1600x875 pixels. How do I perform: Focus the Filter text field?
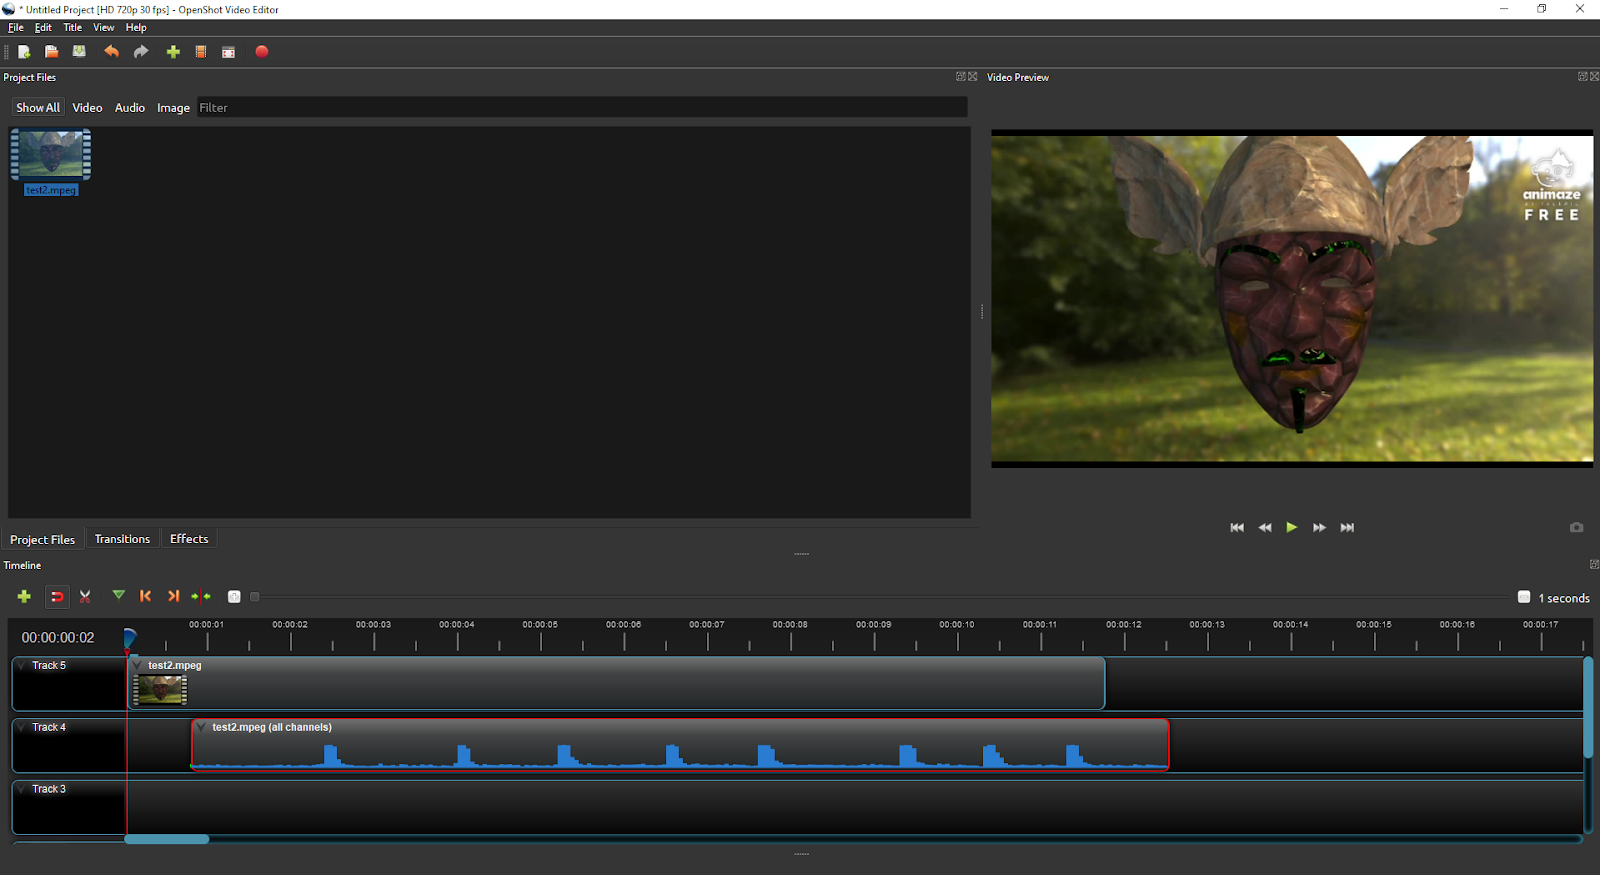click(582, 108)
